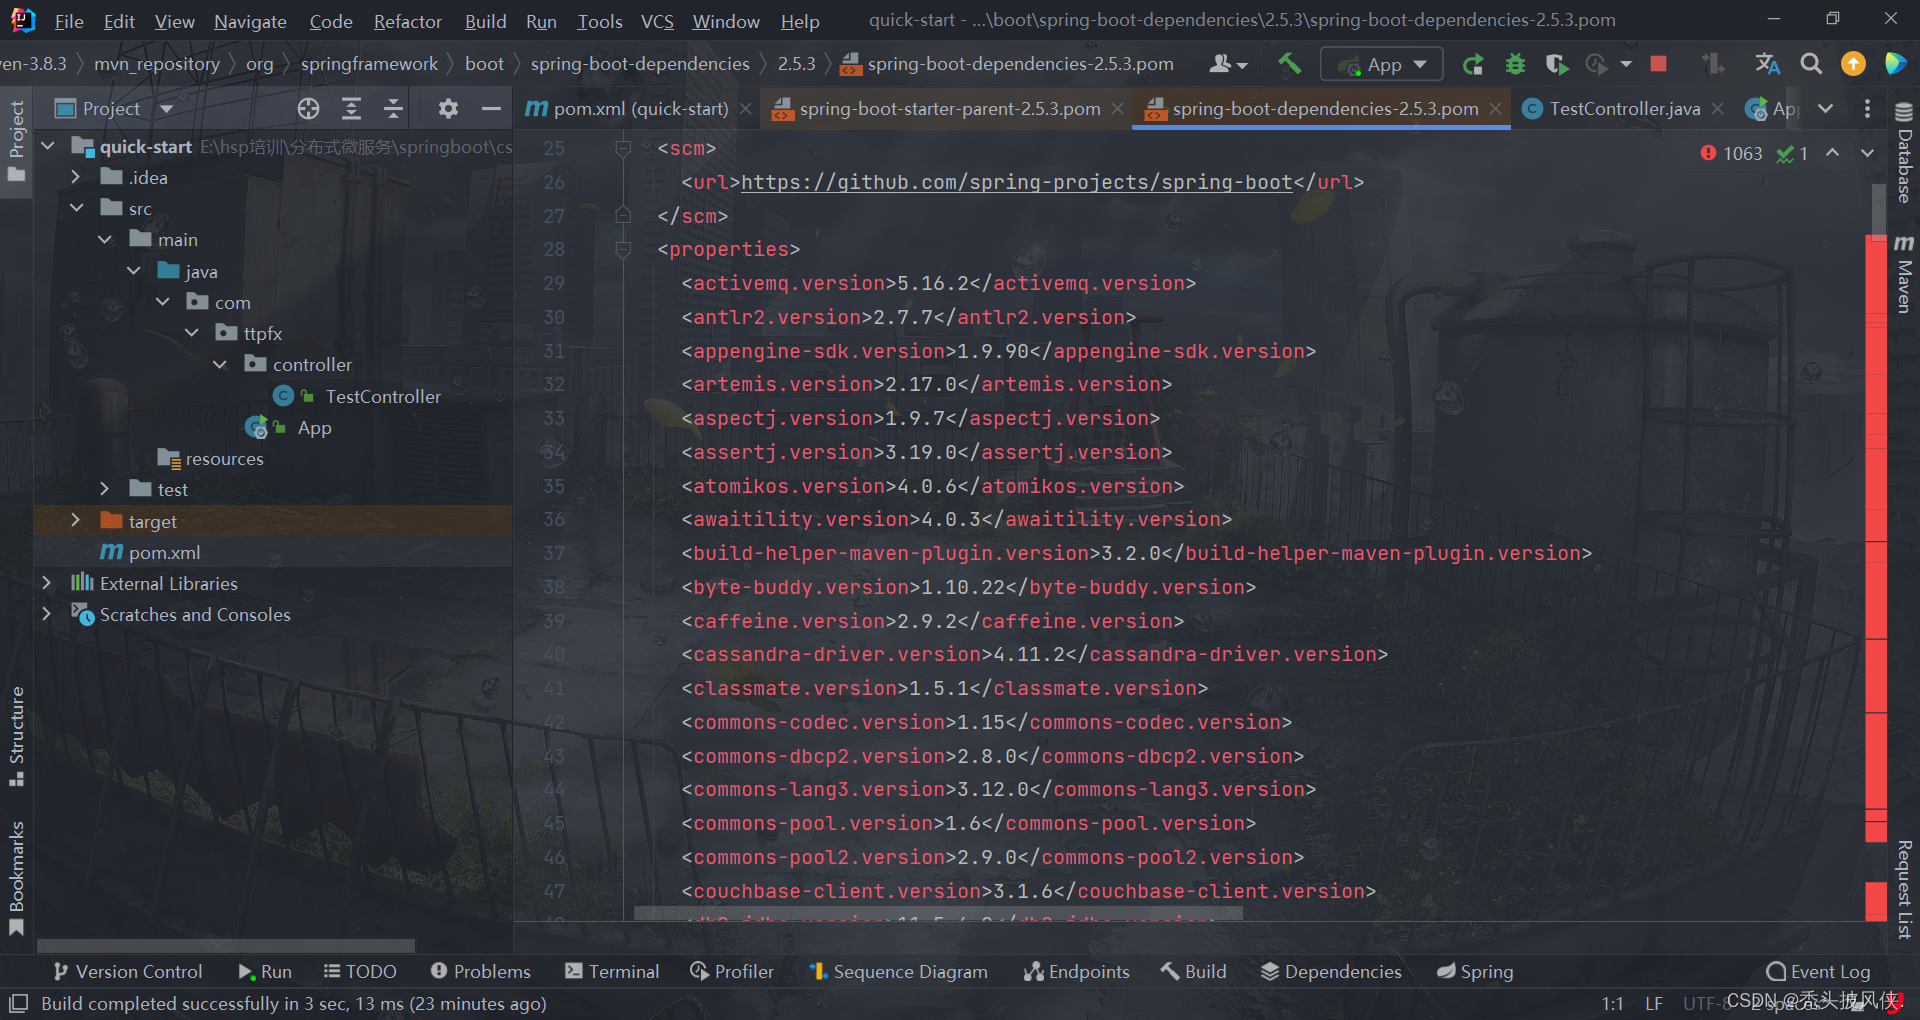Click the 1:1 caret position indicator
The image size is (1920, 1020).
pos(1612,1003)
